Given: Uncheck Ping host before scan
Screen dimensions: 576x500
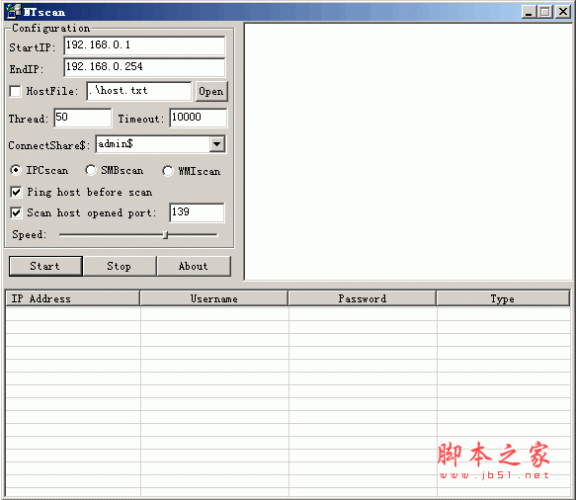Looking at the screenshot, I should click(x=16, y=192).
